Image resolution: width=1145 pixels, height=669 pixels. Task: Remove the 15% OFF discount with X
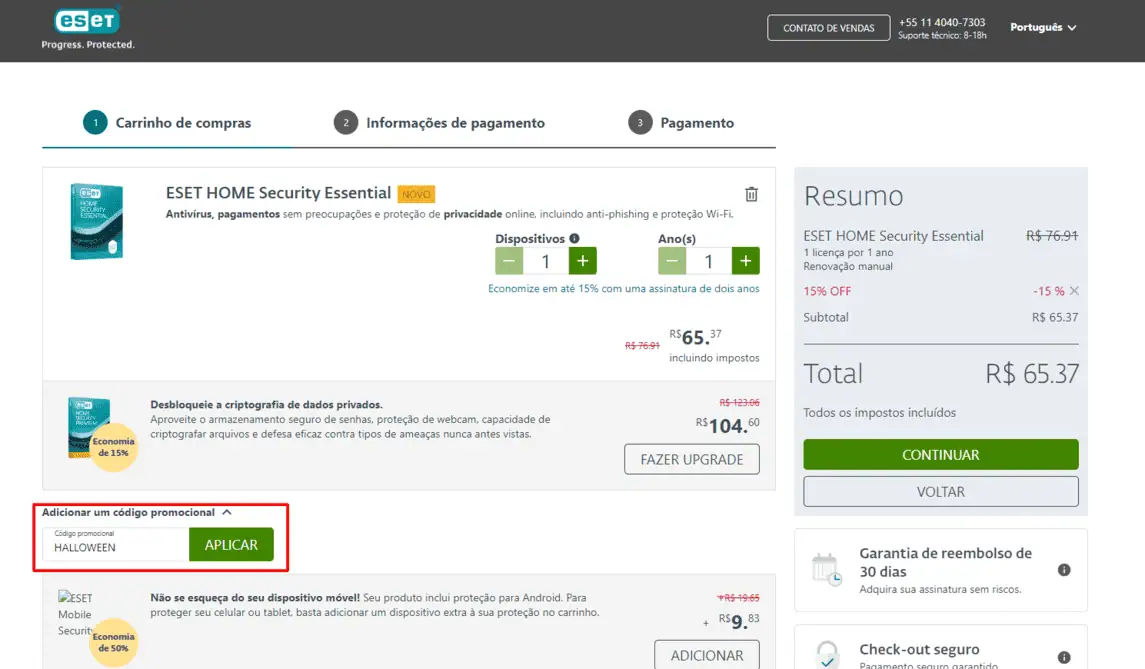pos(1074,291)
